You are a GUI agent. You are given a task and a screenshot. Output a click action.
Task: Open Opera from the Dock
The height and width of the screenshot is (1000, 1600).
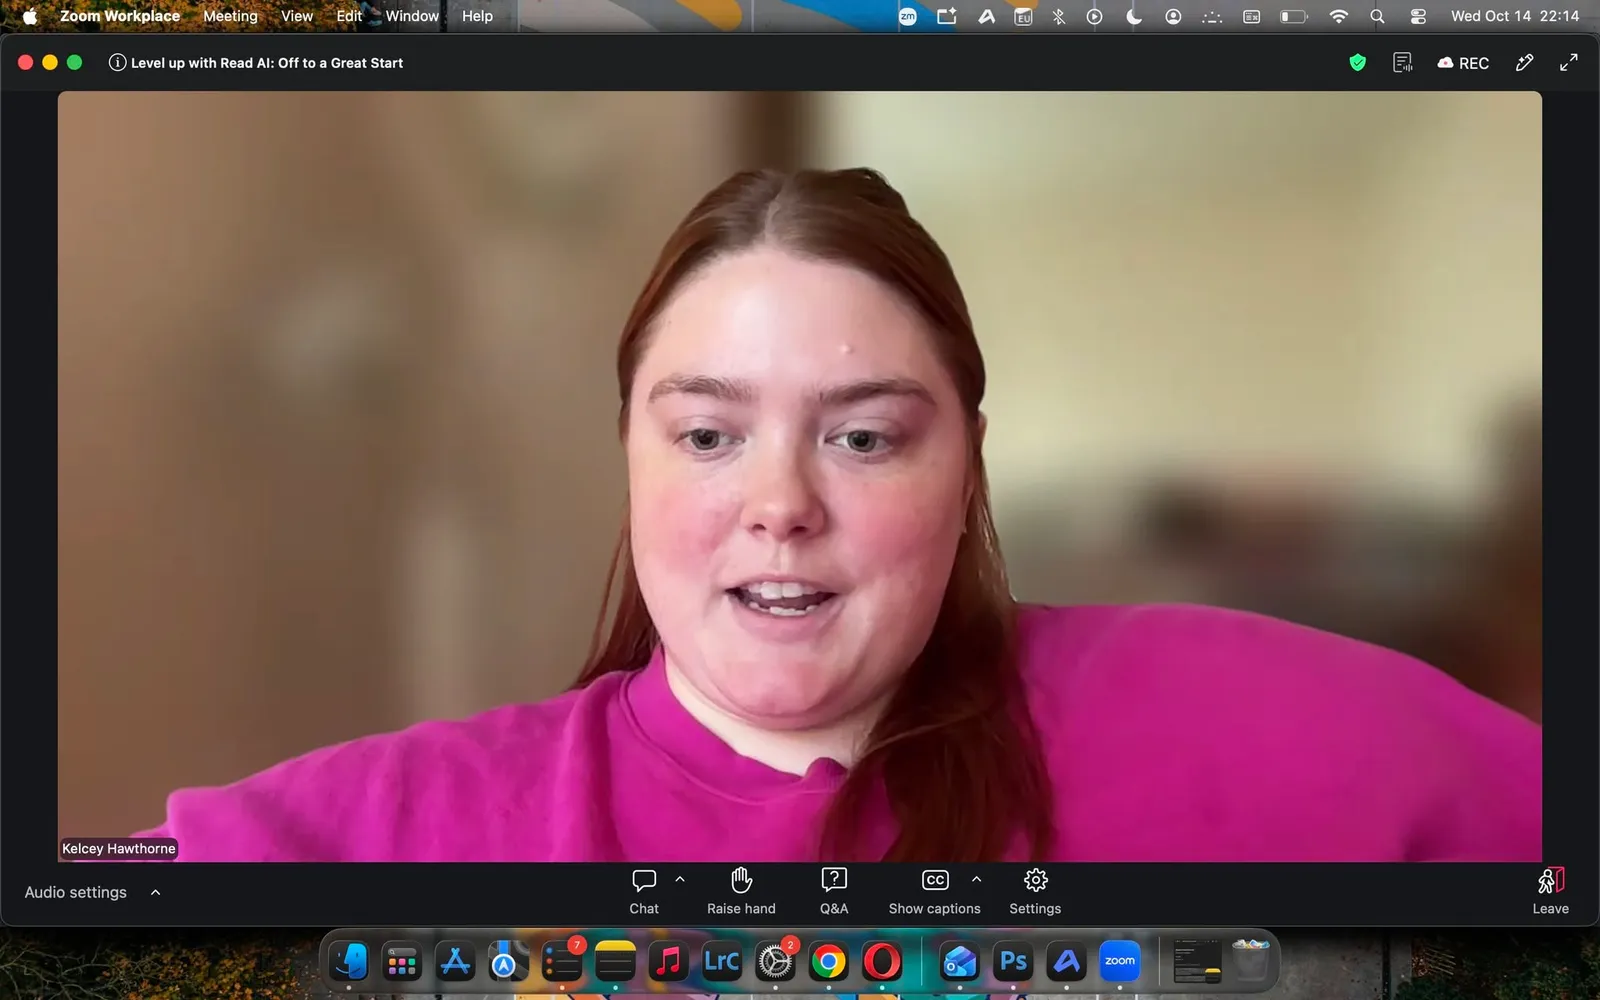(881, 962)
